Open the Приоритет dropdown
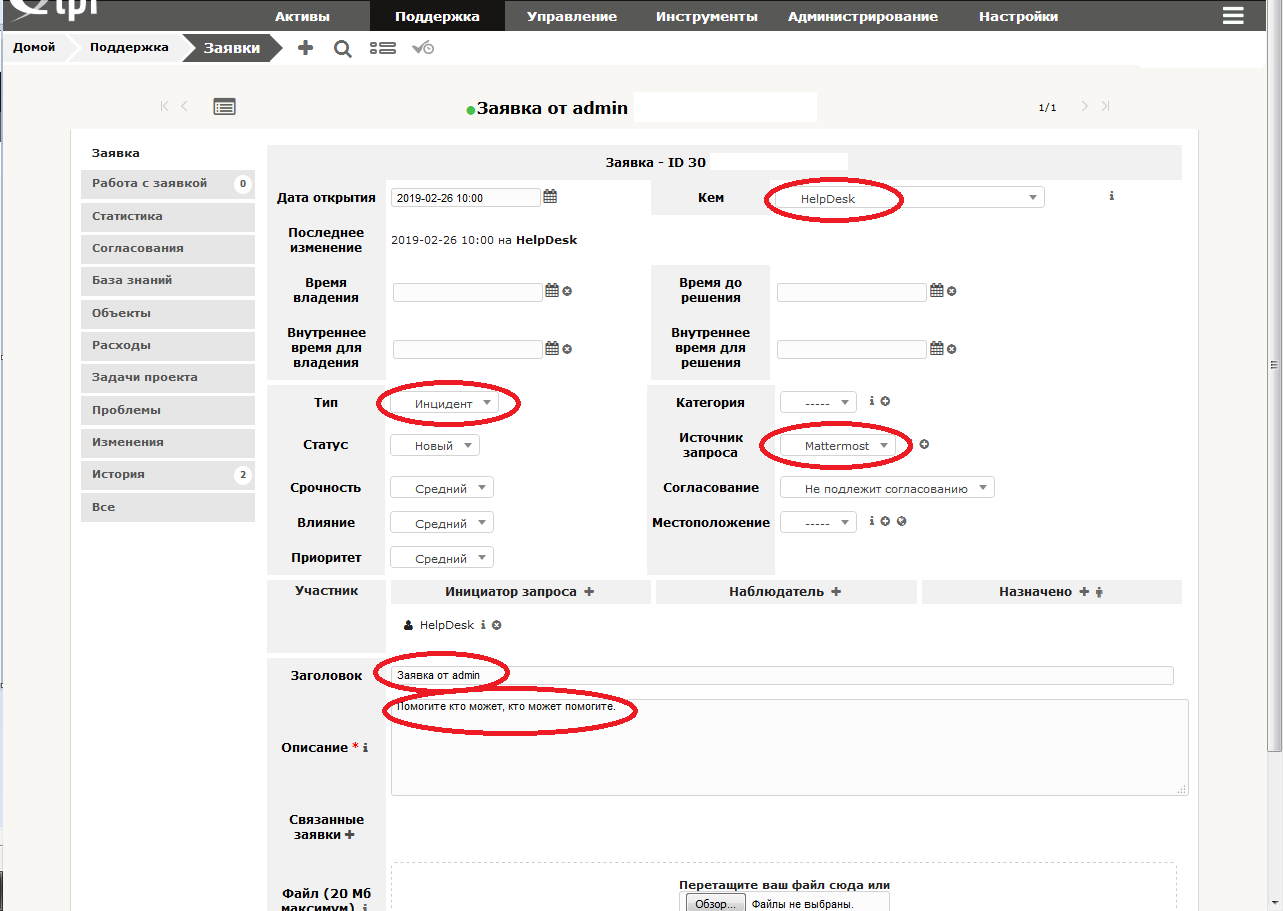Screen dimensions: 1283x911 tap(441, 559)
